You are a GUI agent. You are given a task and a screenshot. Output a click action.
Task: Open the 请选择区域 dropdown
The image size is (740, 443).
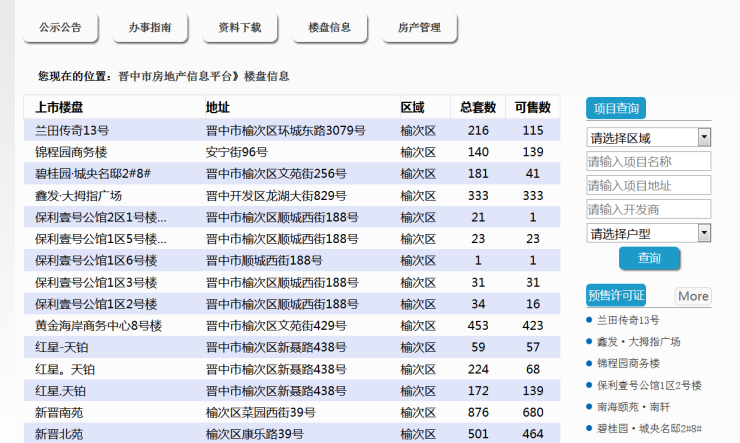(648, 138)
